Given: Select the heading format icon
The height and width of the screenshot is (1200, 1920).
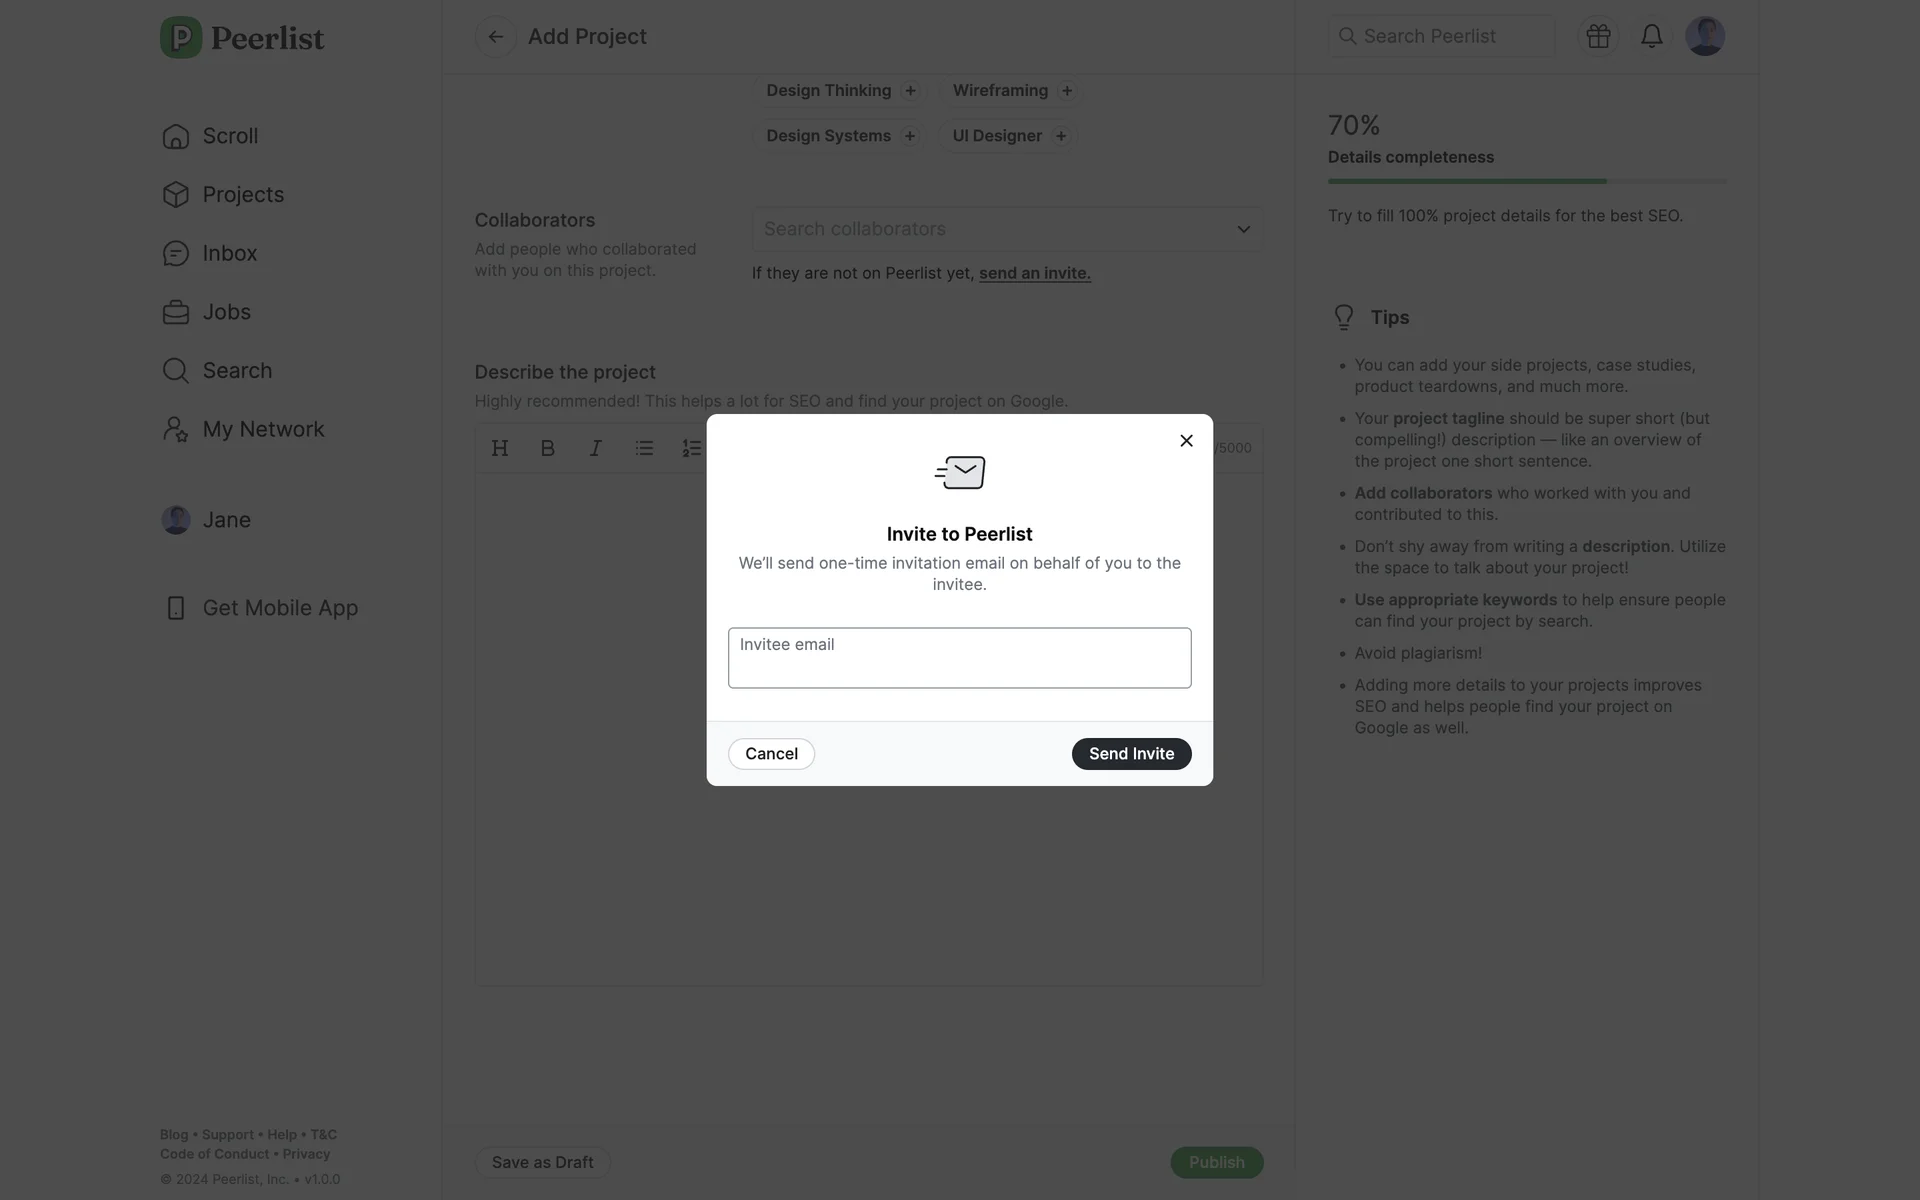Looking at the screenshot, I should coord(500,448).
